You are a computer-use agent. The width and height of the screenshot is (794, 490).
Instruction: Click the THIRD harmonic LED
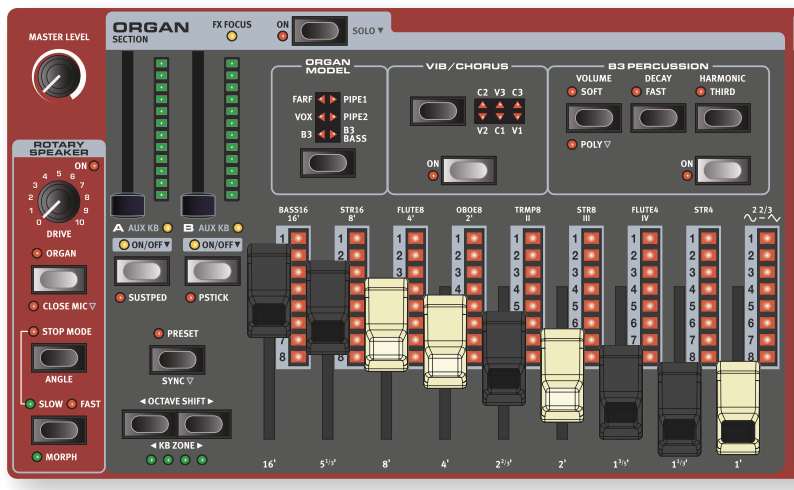coord(701,92)
